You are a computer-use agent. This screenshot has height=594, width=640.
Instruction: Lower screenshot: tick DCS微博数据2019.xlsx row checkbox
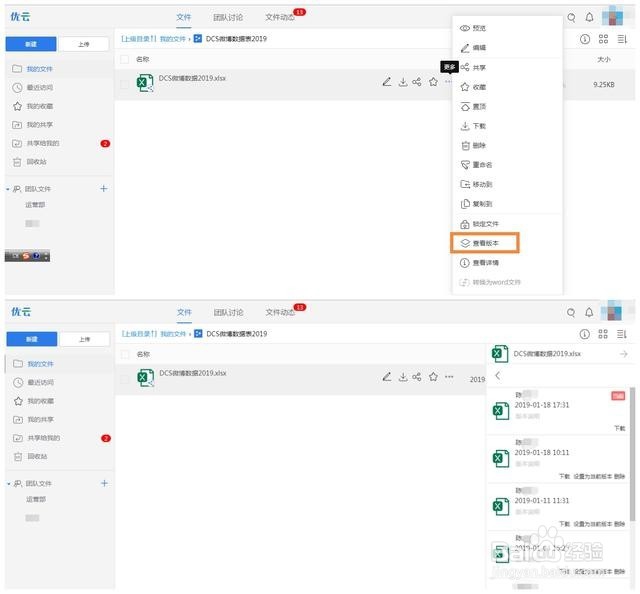coord(125,379)
